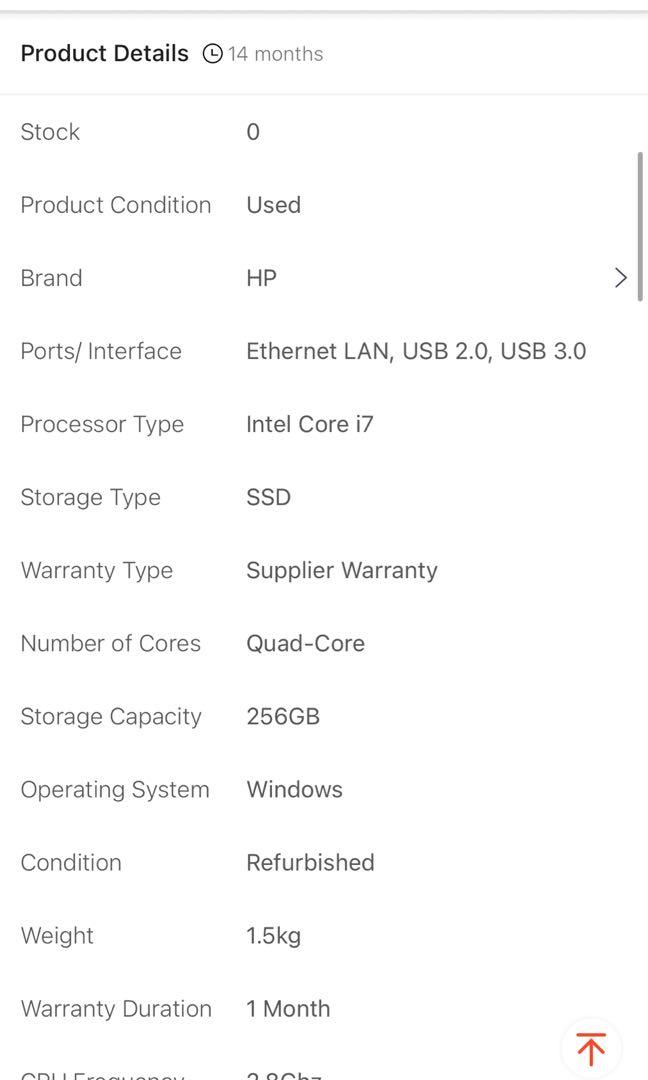
Task: Select the SSD storage type value
Action: click(268, 497)
